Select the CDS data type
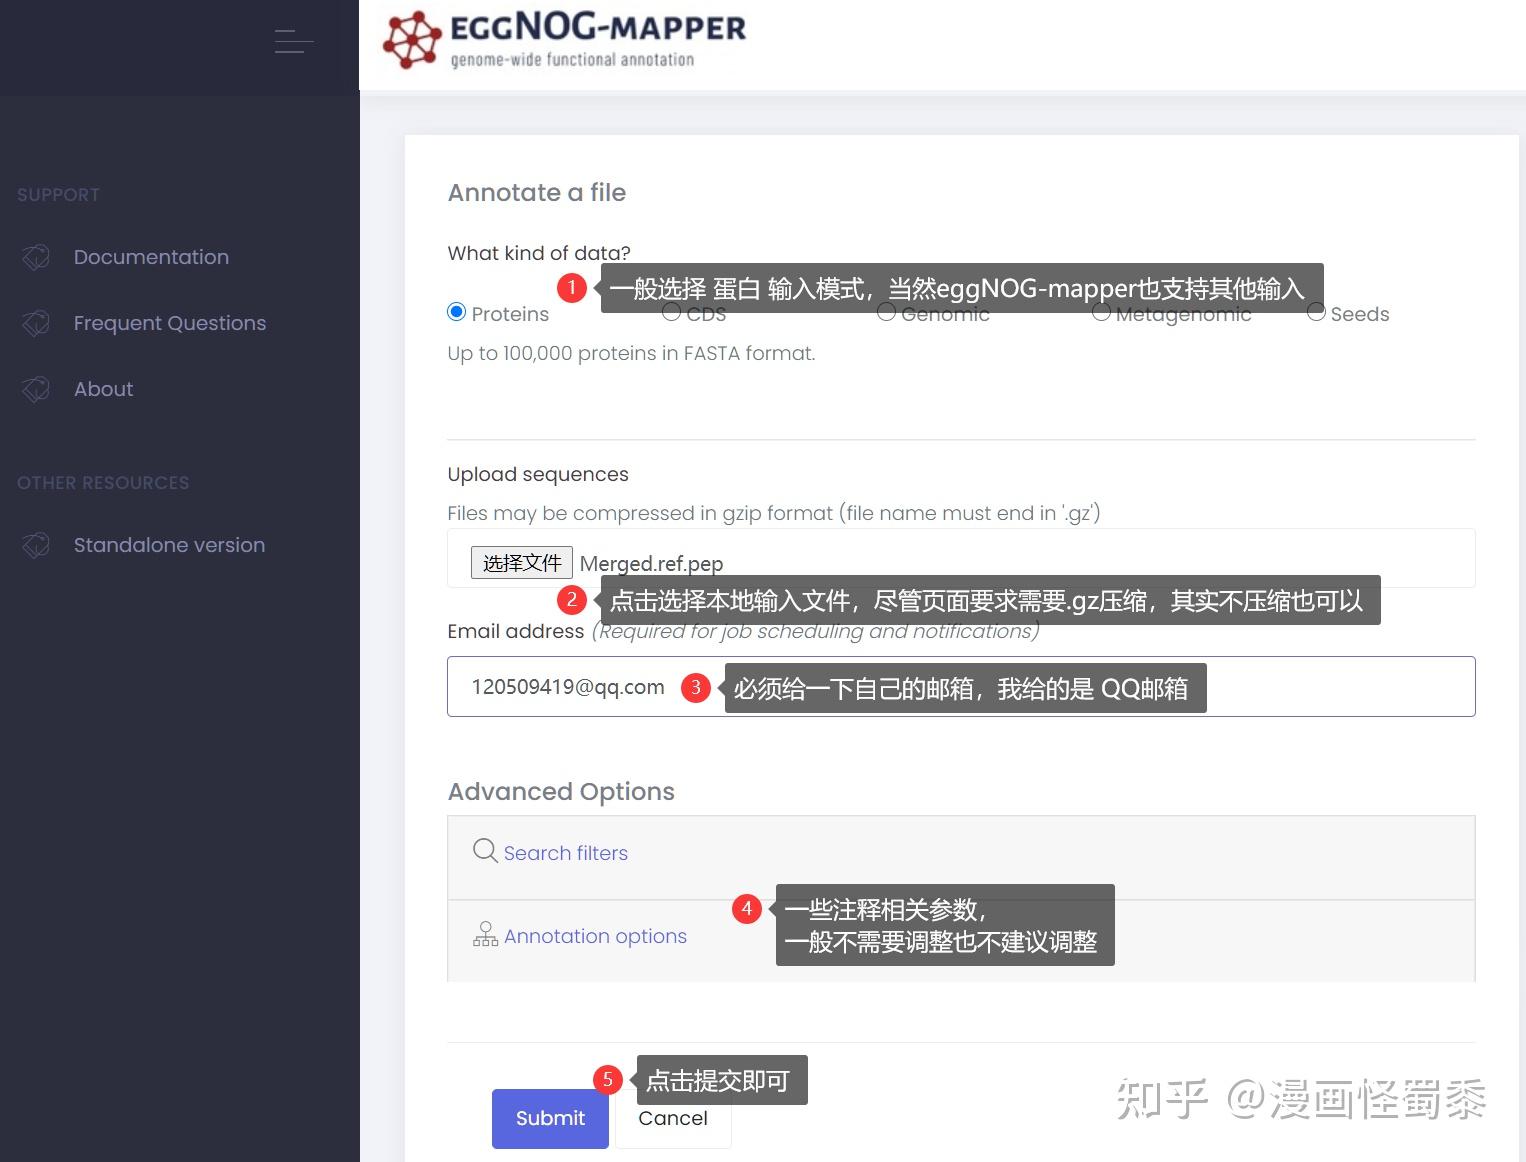The height and width of the screenshot is (1162, 1526). click(670, 311)
